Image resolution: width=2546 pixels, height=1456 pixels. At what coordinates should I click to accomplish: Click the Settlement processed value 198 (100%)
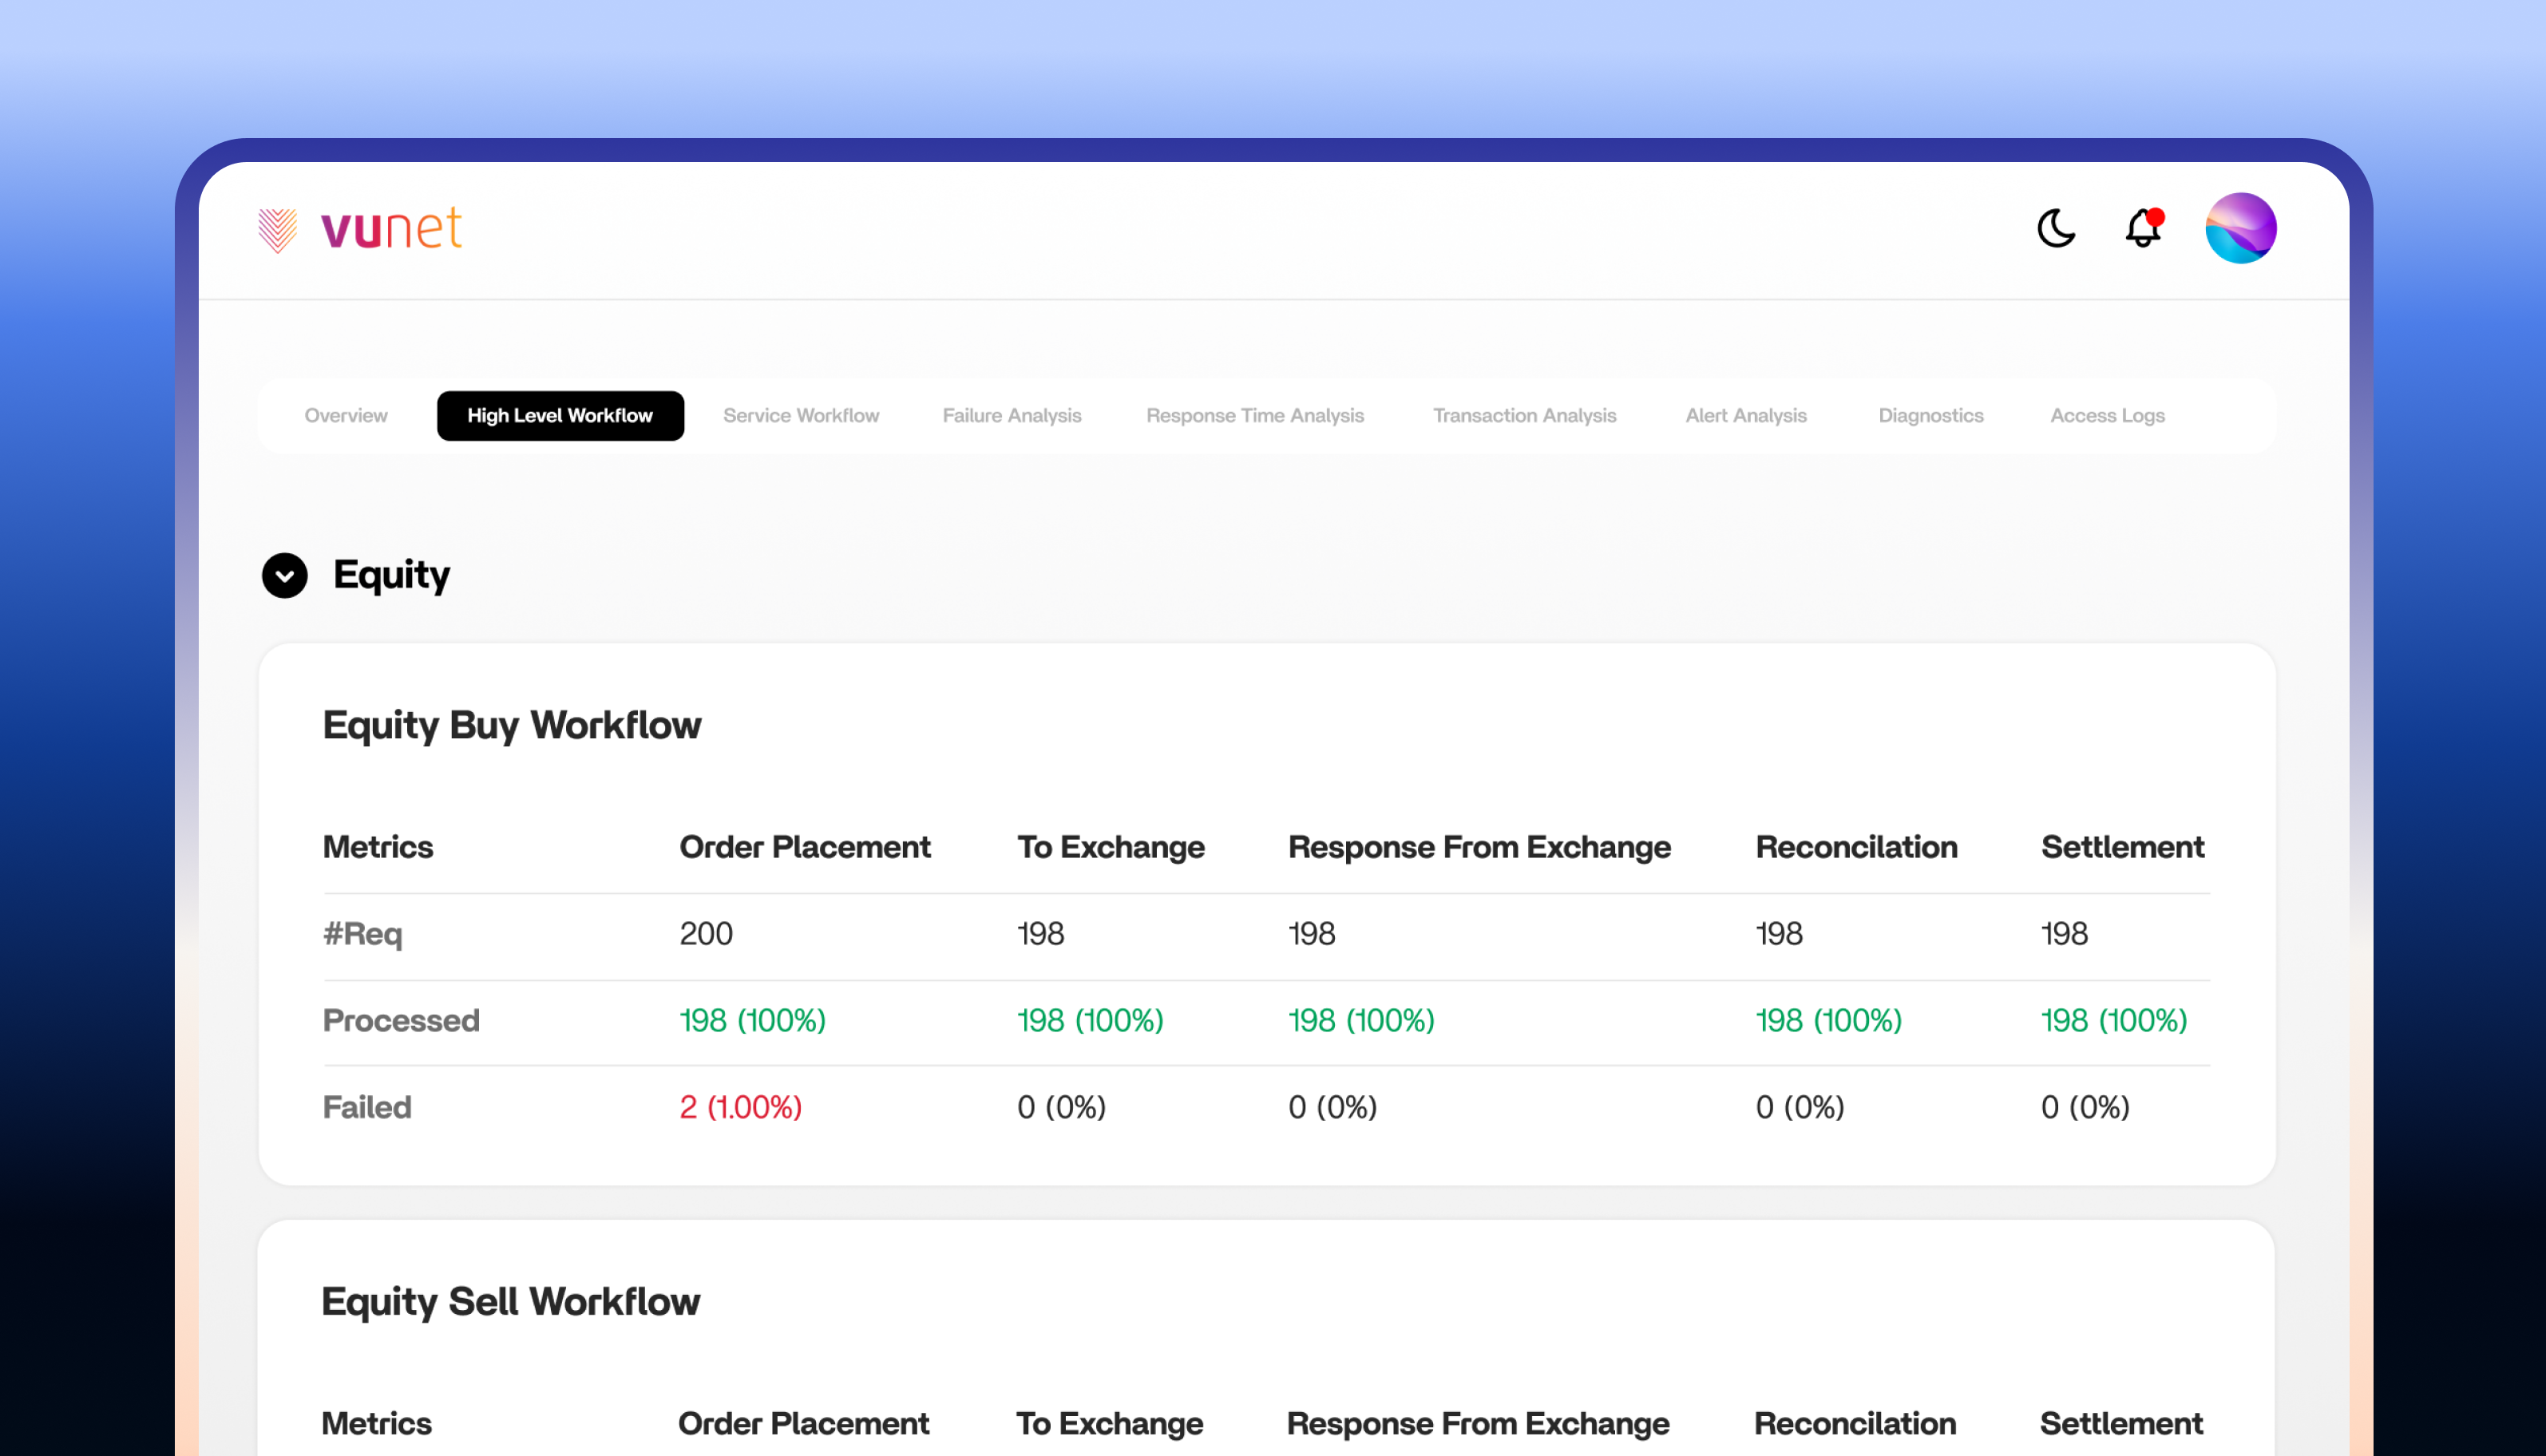(x=2114, y=1020)
